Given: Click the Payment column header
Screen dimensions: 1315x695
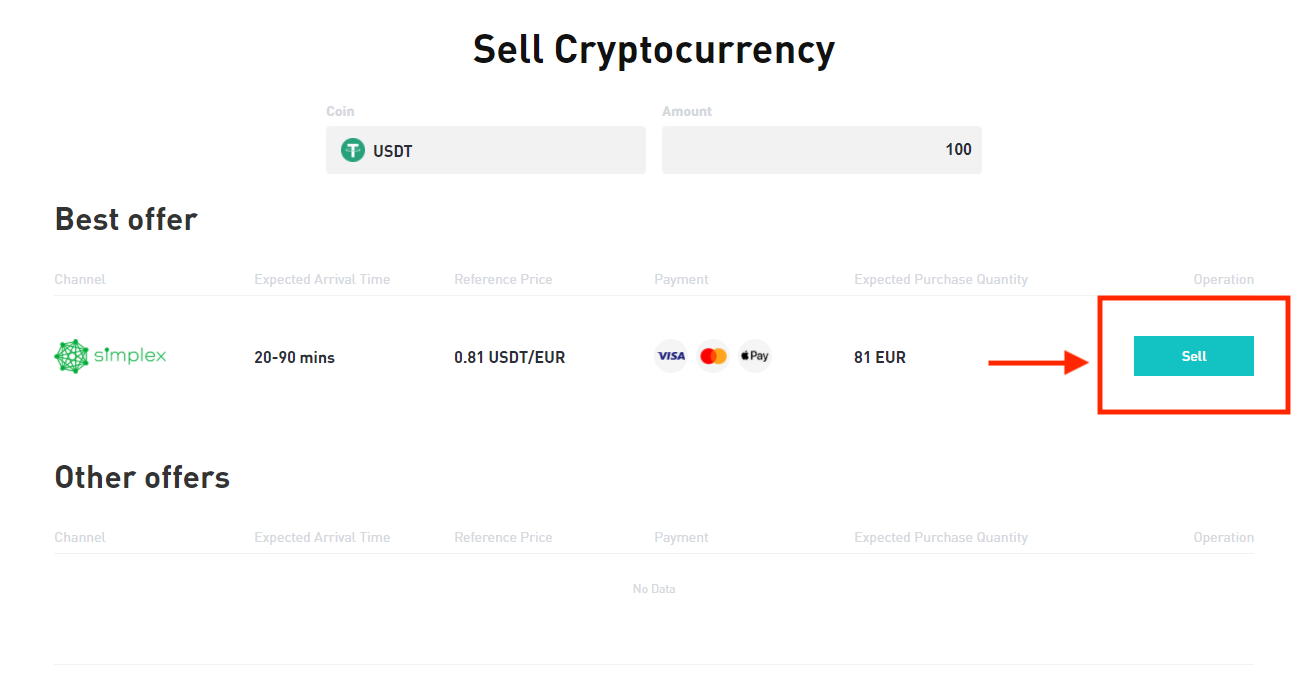Looking at the screenshot, I should [681, 279].
